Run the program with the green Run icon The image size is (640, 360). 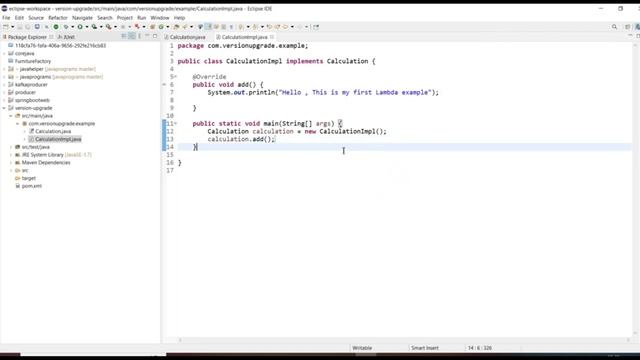coord(80,27)
